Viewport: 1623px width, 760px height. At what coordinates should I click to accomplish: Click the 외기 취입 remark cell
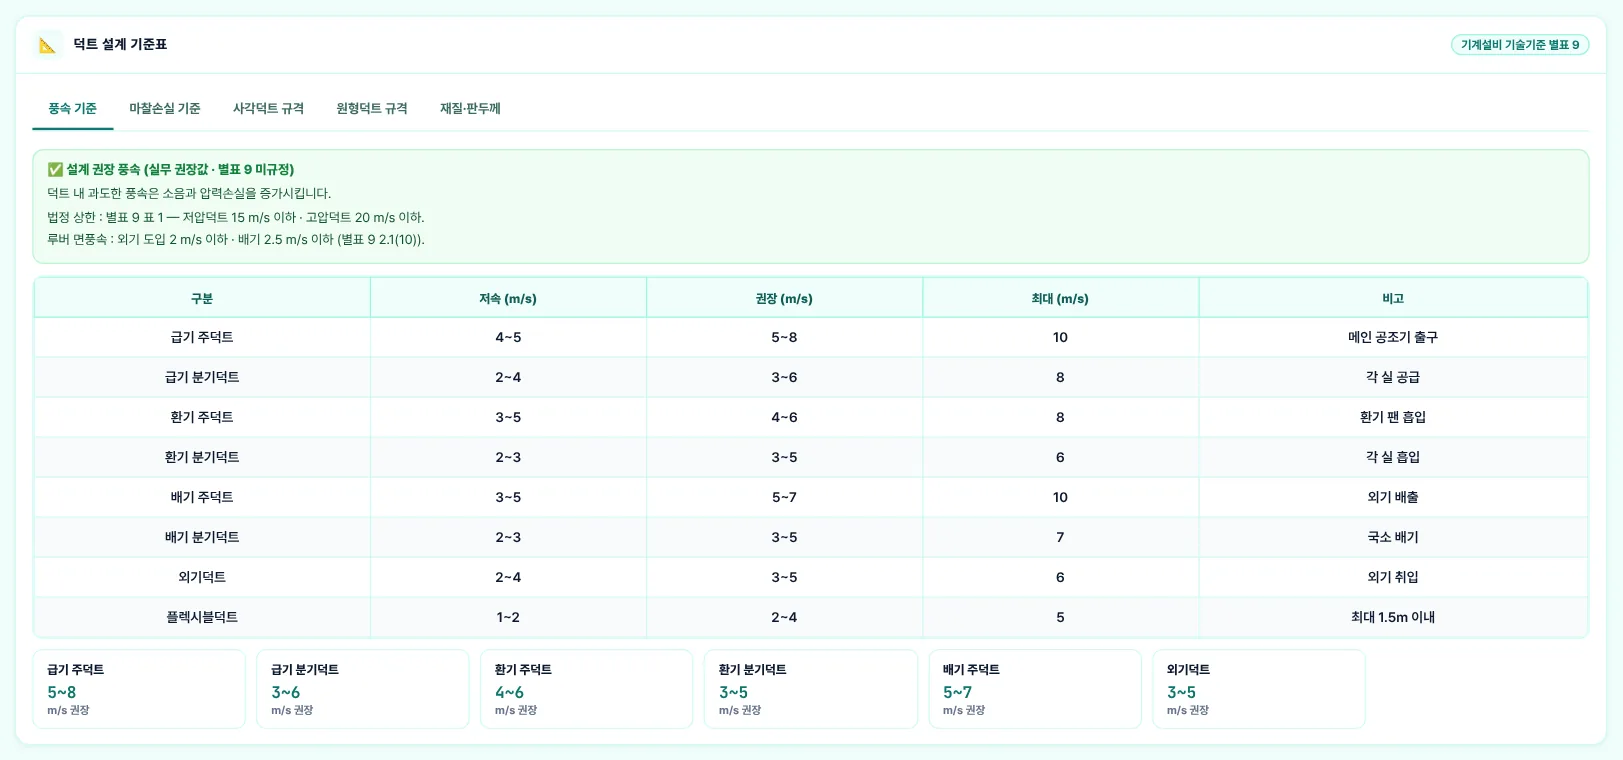tap(1393, 578)
